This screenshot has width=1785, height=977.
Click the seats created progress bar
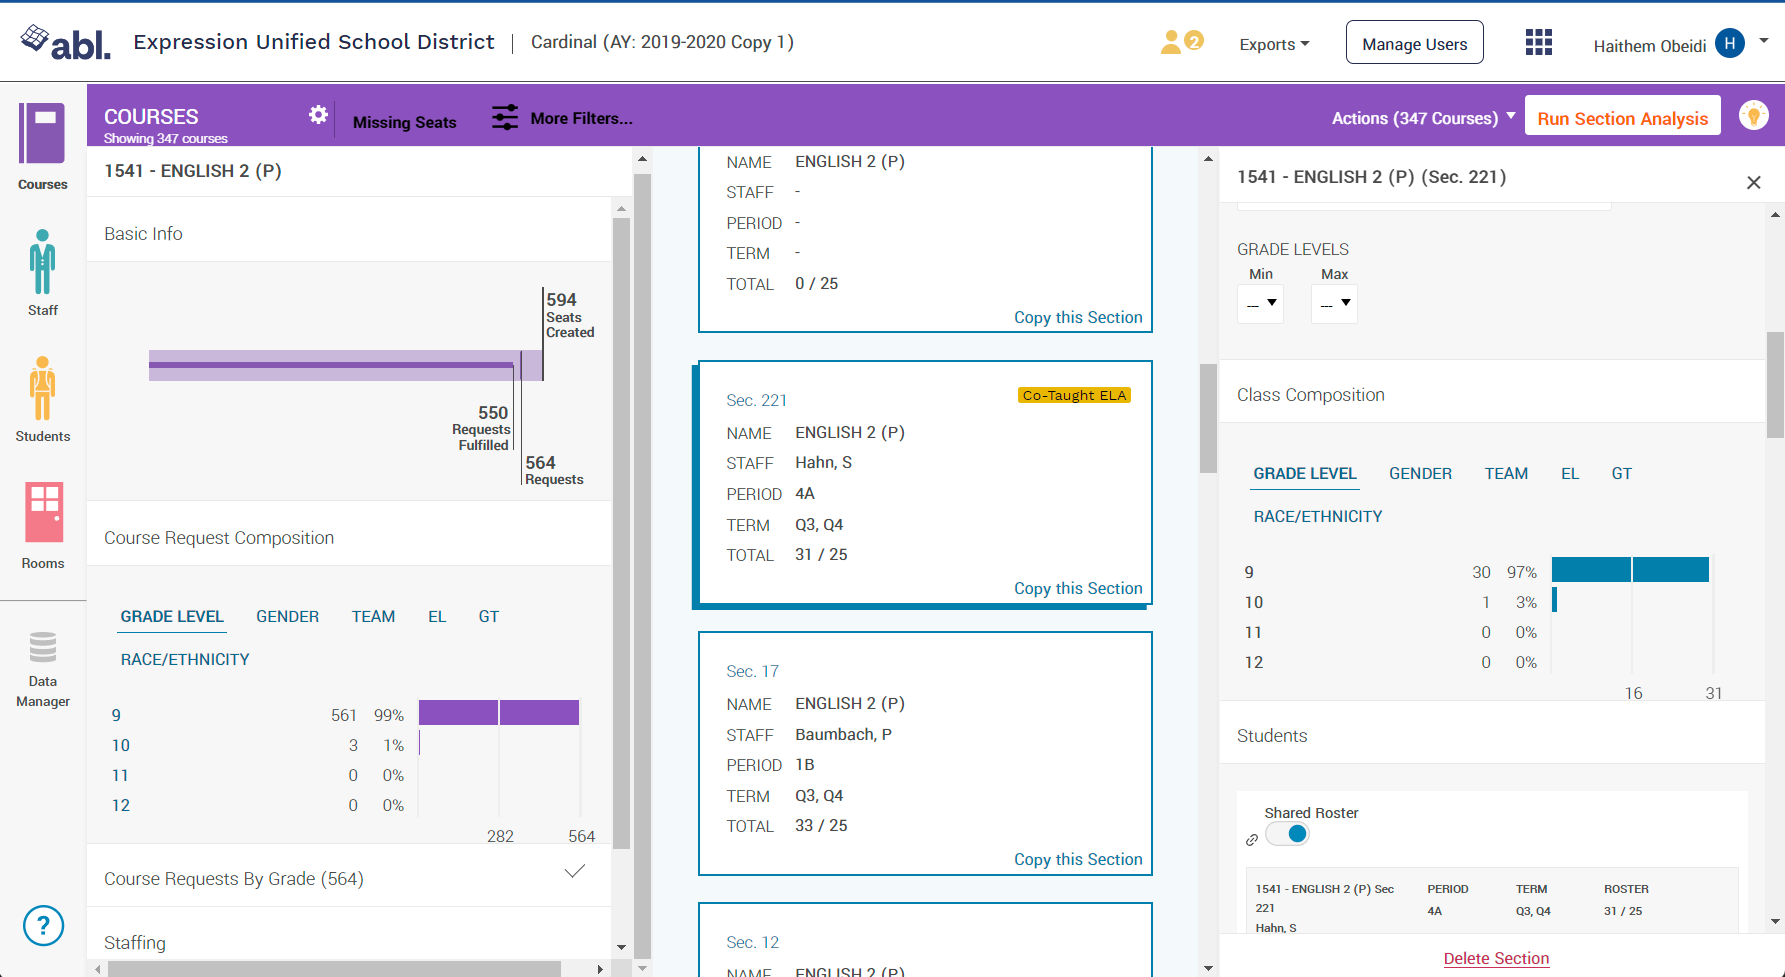coord(346,365)
